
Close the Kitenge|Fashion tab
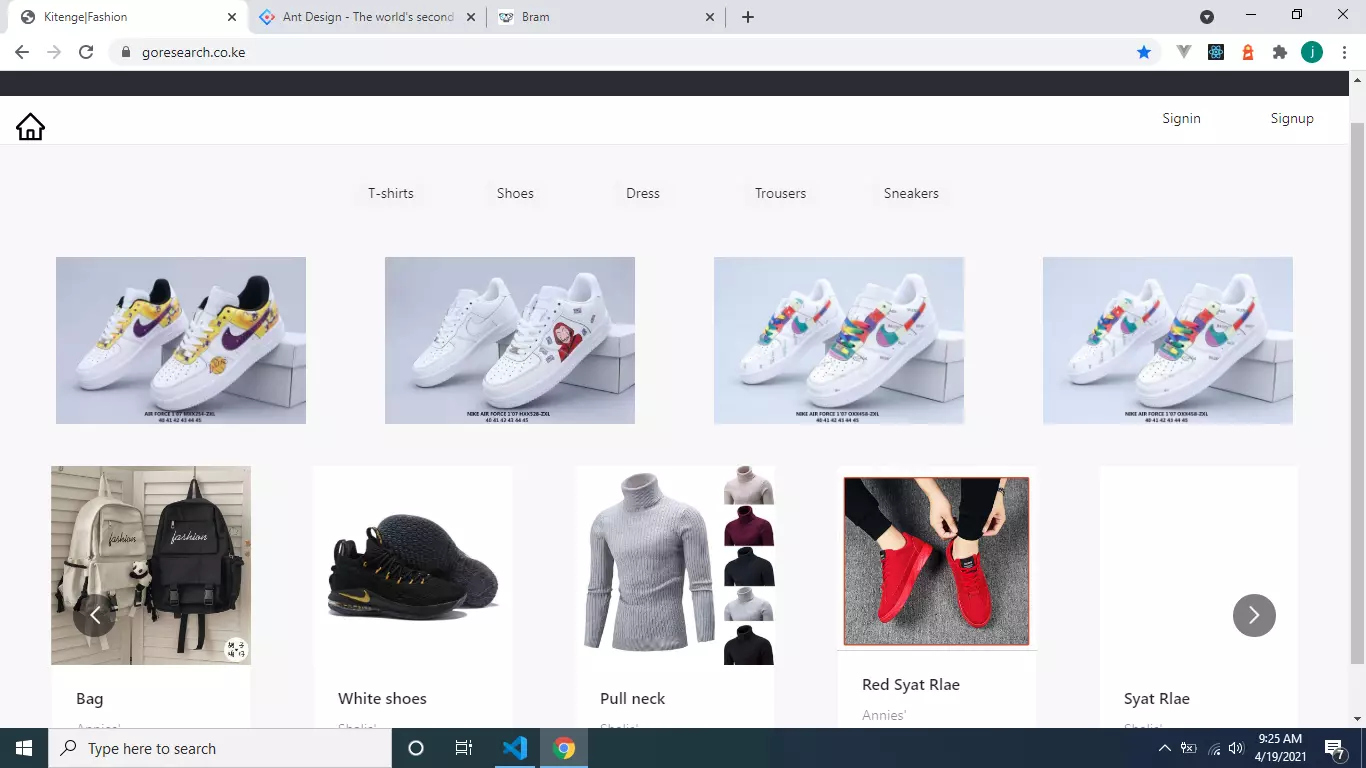tap(232, 17)
